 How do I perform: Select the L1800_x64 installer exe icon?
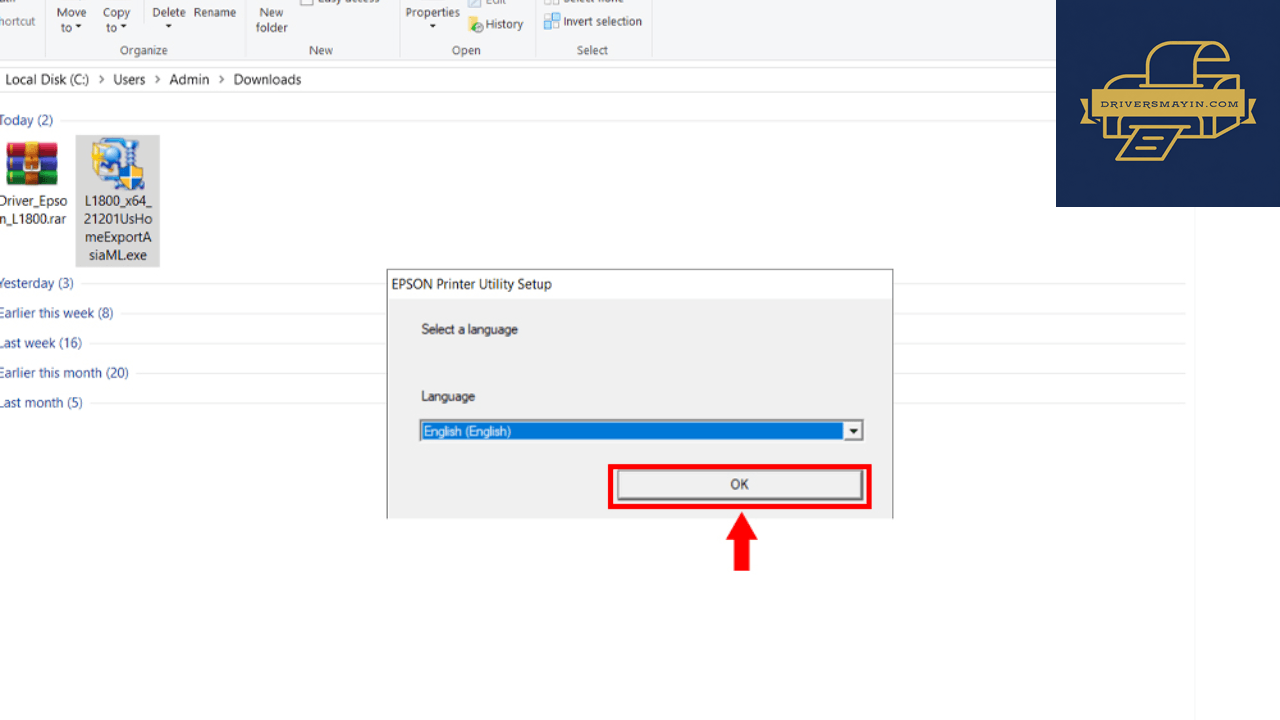click(x=117, y=164)
